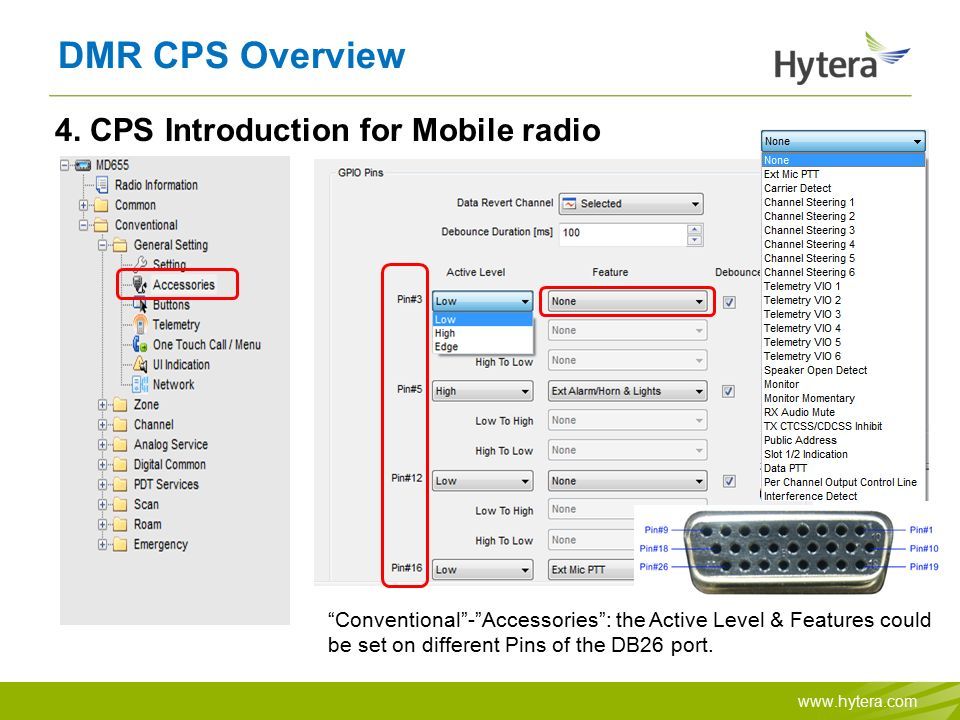Toggle the Pin#3 debounce checkbox
Screen dimensions: 960x720
click(729, 302)
